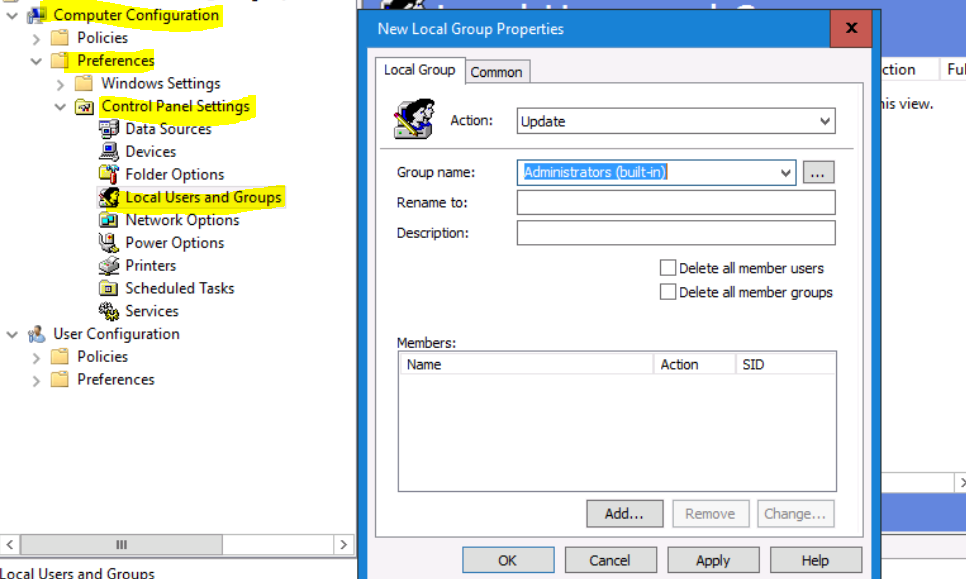Collapse the Preferences tree node
The width and height of the screenshot is (966, 579).
click(38, 60)
